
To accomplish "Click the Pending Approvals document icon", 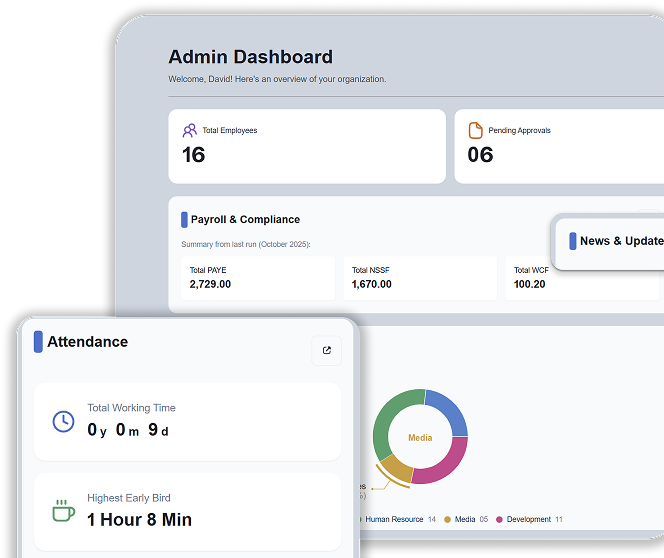I will point(475,130).
